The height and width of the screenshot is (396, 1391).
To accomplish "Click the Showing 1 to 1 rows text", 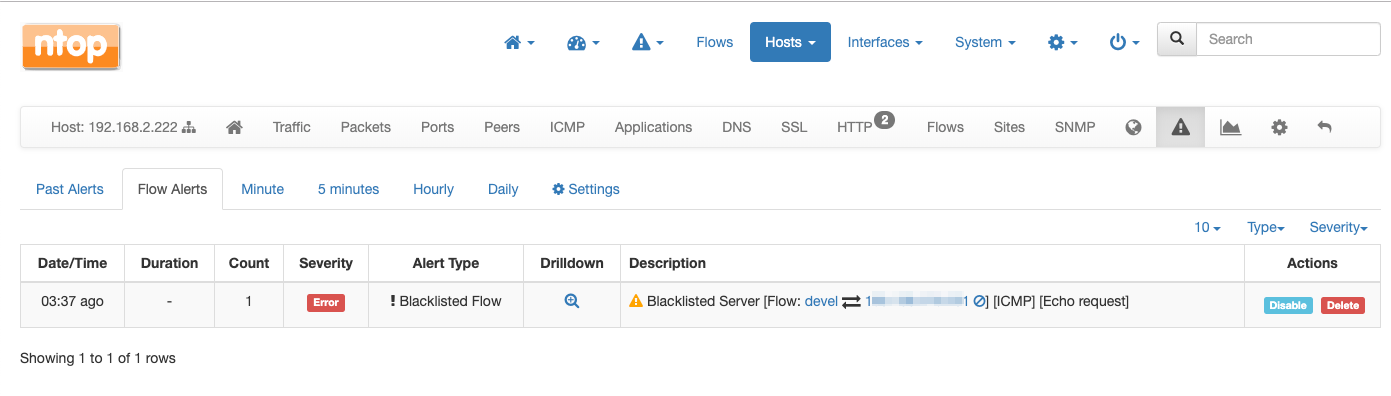I will coord(98,358).
